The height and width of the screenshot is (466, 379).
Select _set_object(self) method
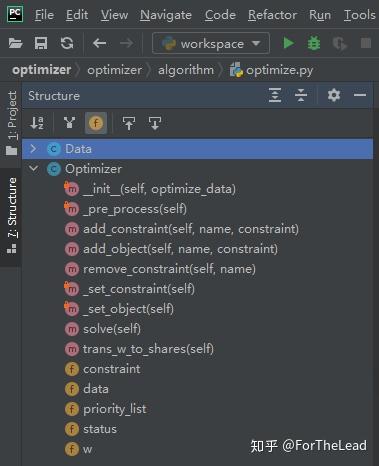[197, 309]
